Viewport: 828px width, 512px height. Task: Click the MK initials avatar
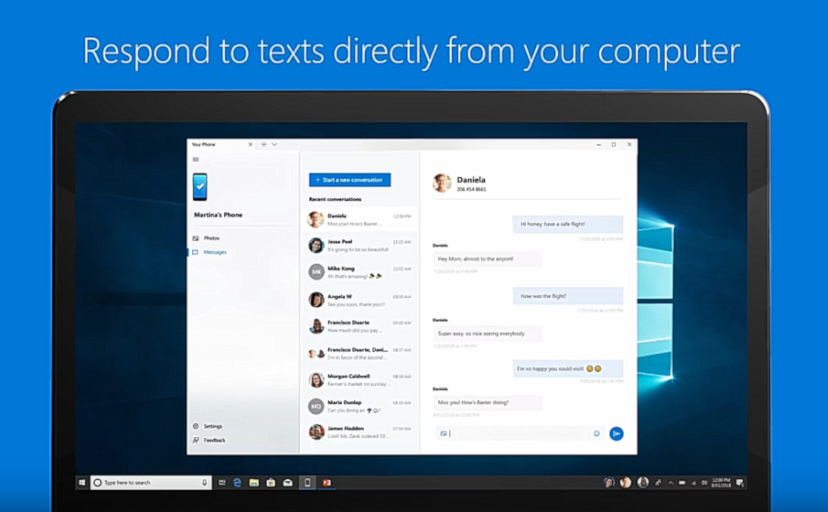316,272
